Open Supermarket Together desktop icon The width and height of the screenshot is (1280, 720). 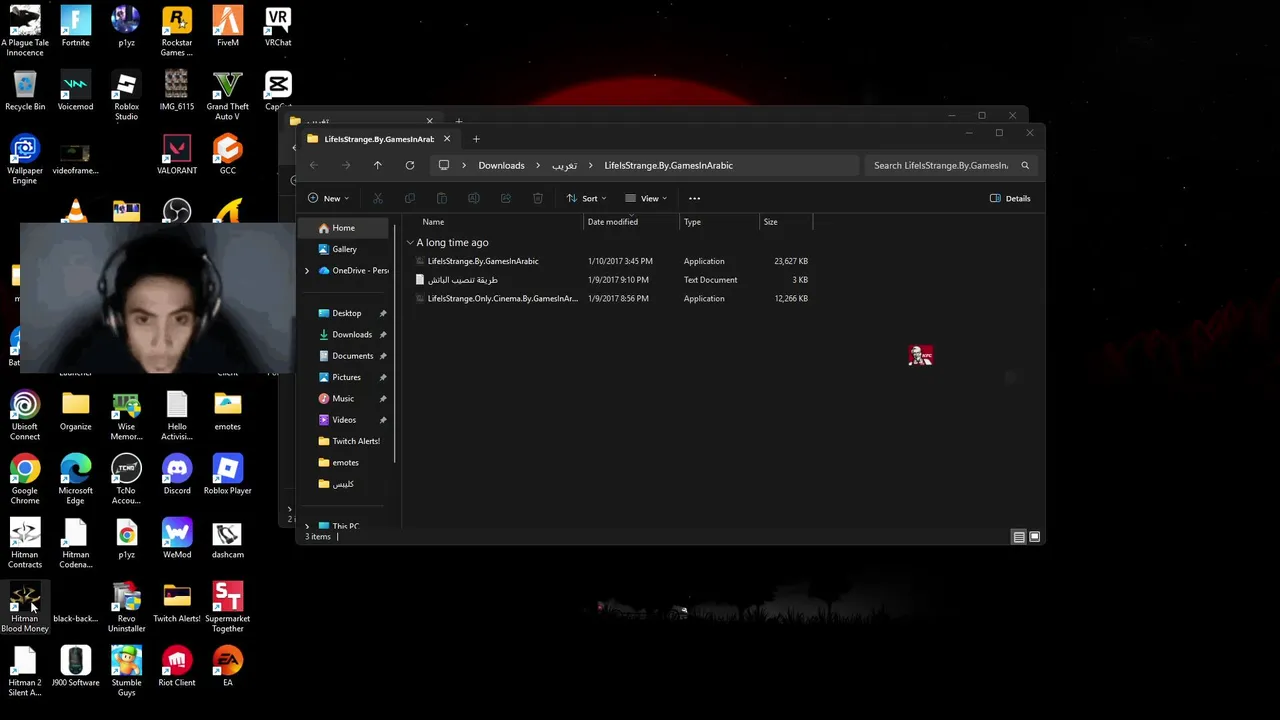pos(227,608)
